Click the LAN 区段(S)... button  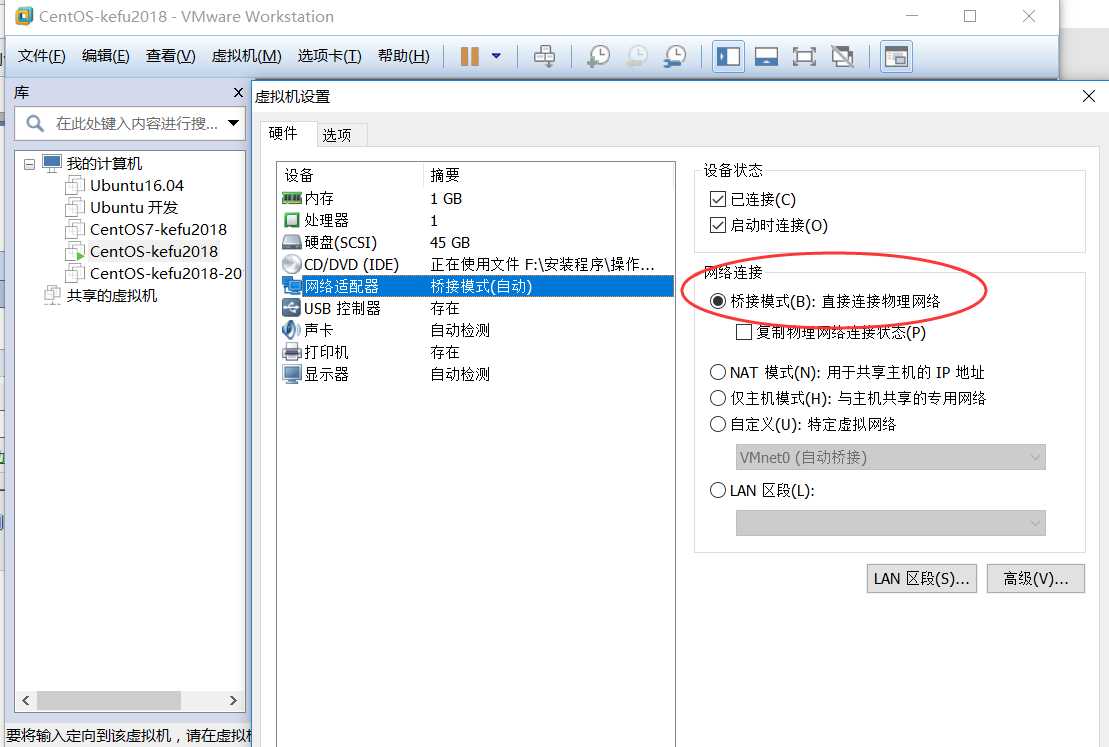[921, 579]
